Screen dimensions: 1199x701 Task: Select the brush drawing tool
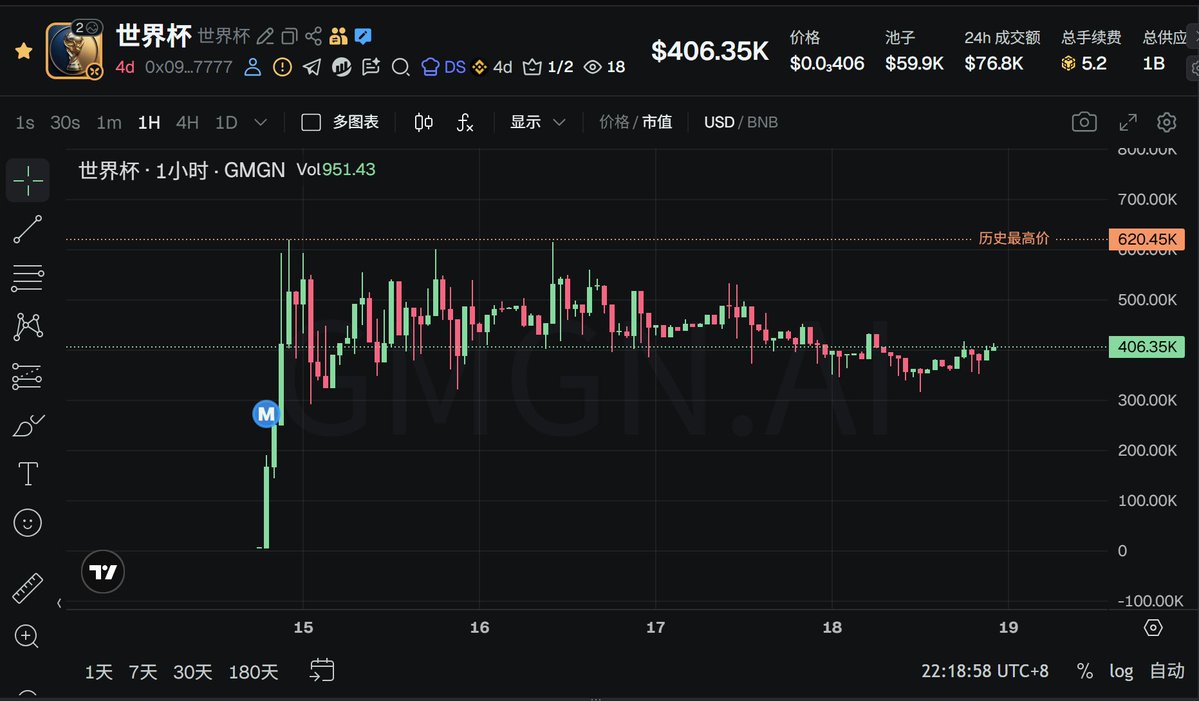pos(28,425)
